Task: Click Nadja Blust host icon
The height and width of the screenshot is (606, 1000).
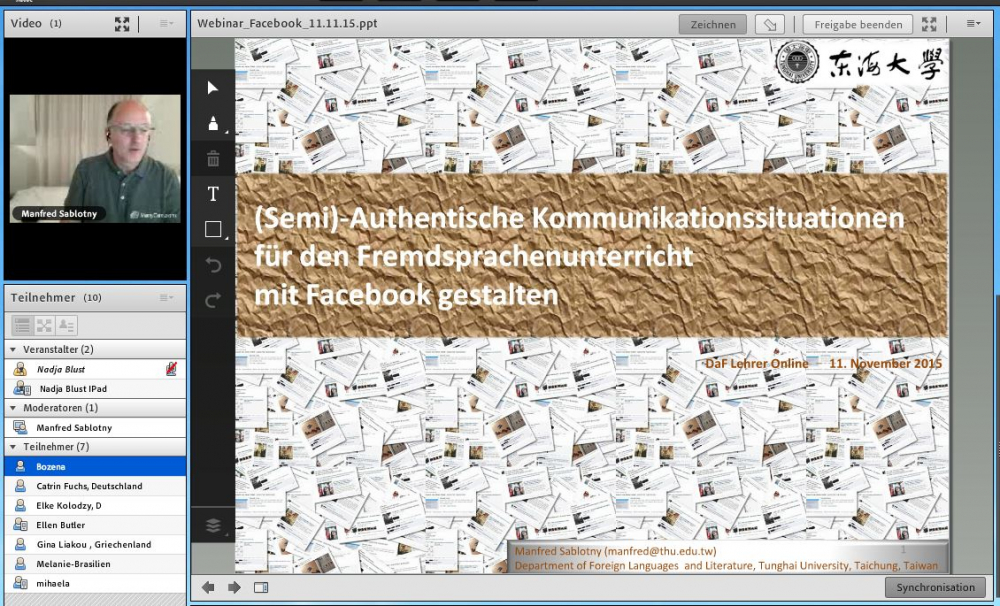Action: coord(20,369)
